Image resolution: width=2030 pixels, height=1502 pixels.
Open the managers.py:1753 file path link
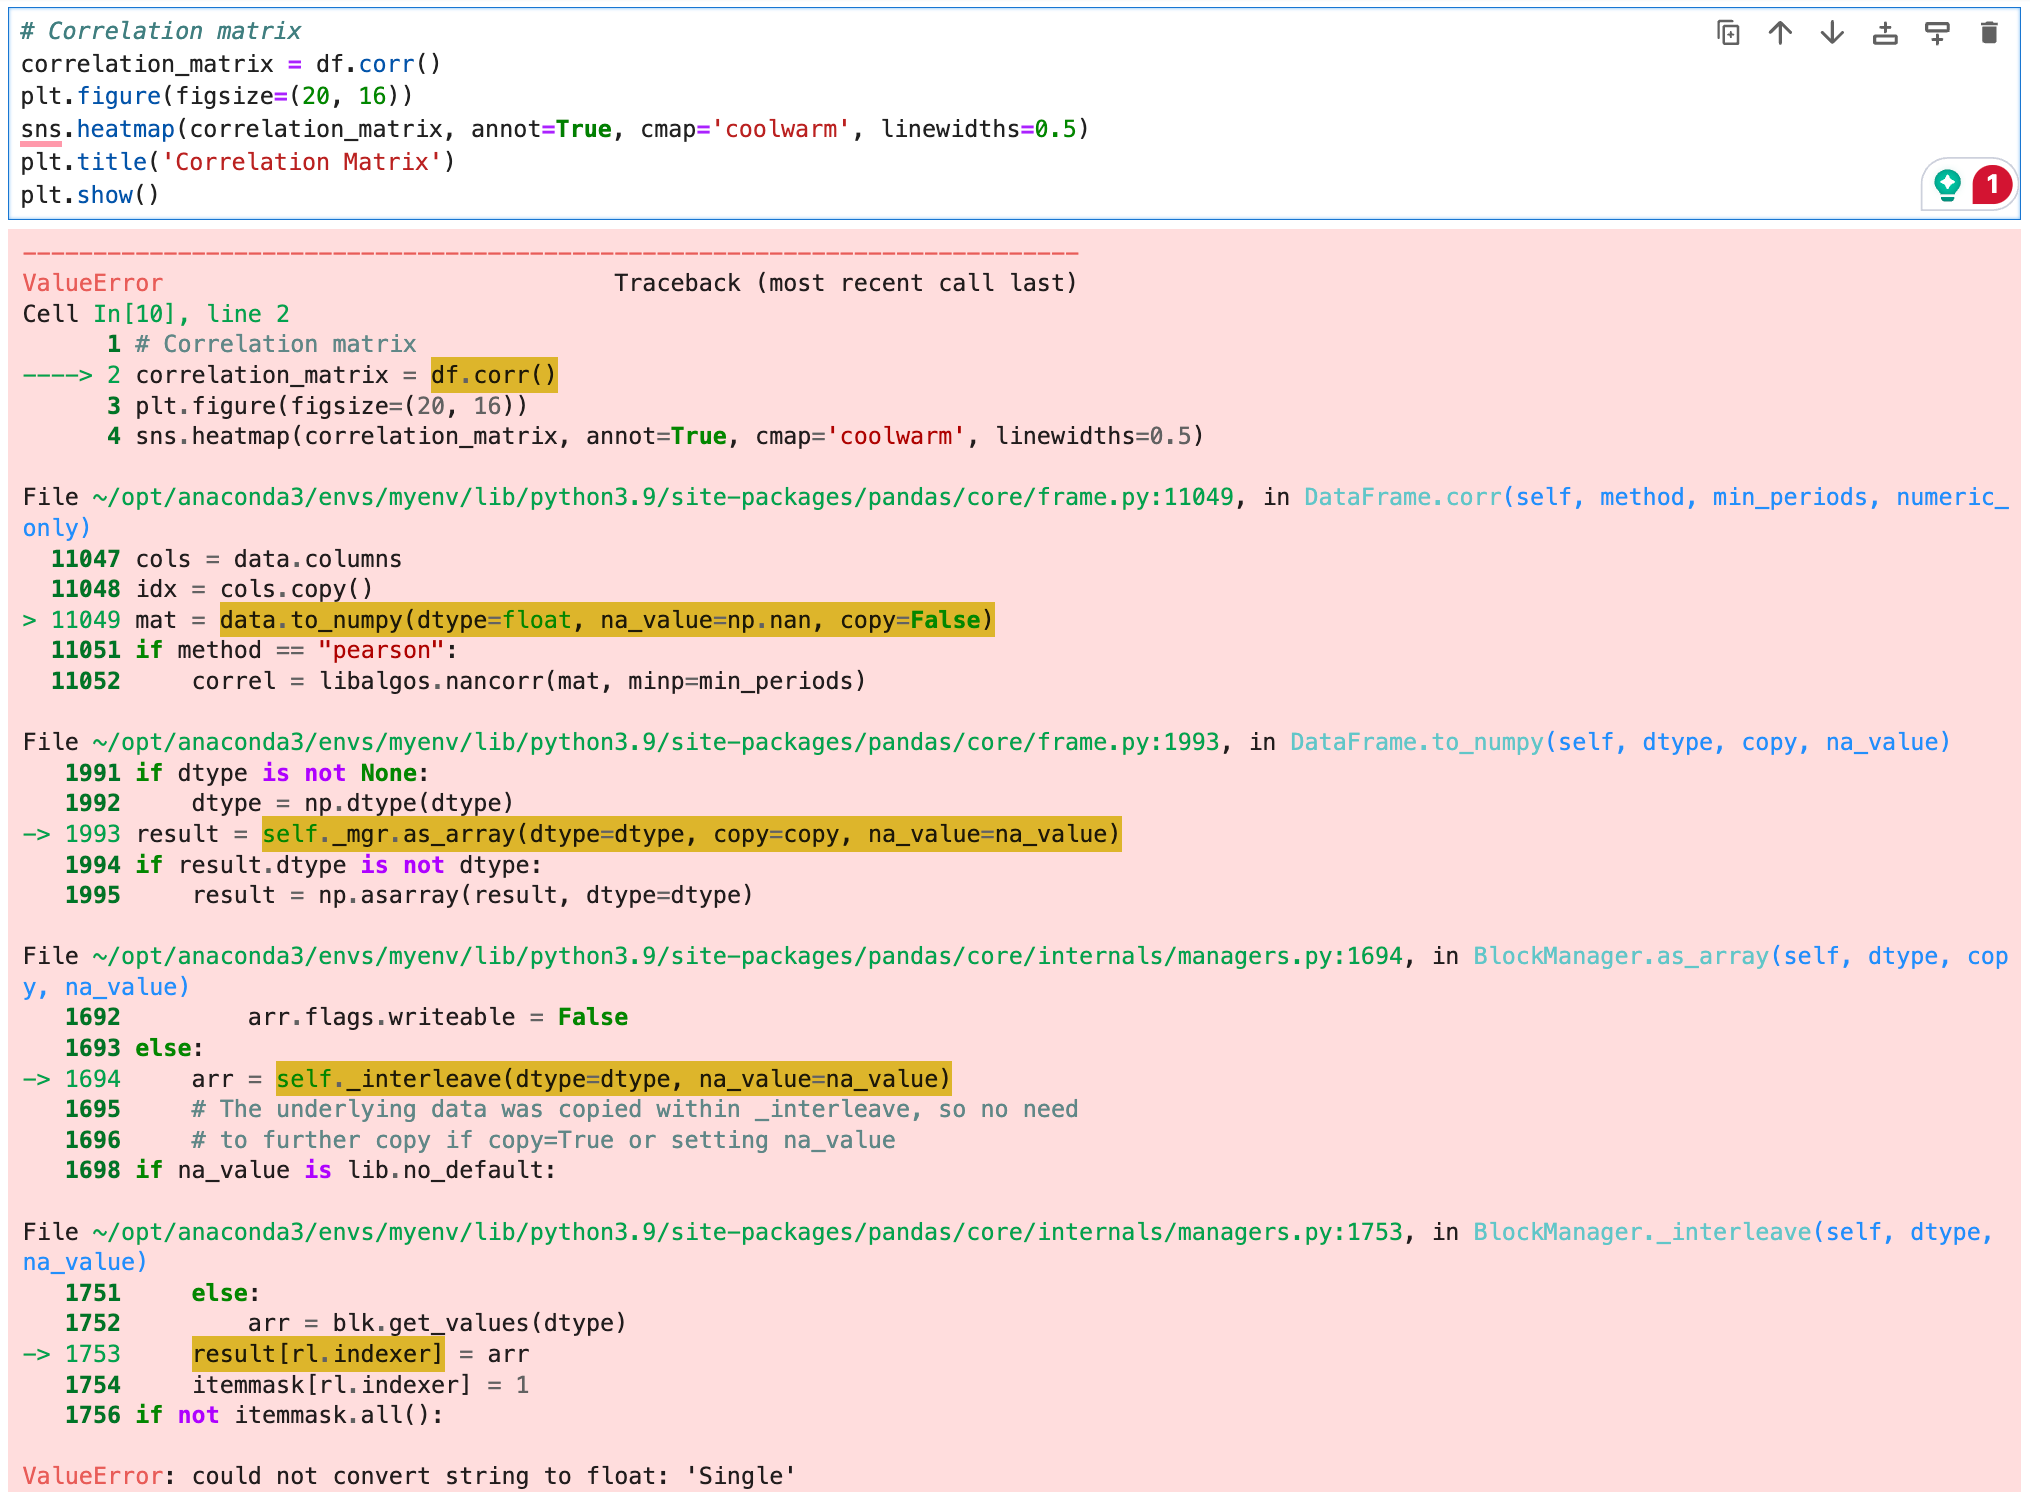(747, 1232)
